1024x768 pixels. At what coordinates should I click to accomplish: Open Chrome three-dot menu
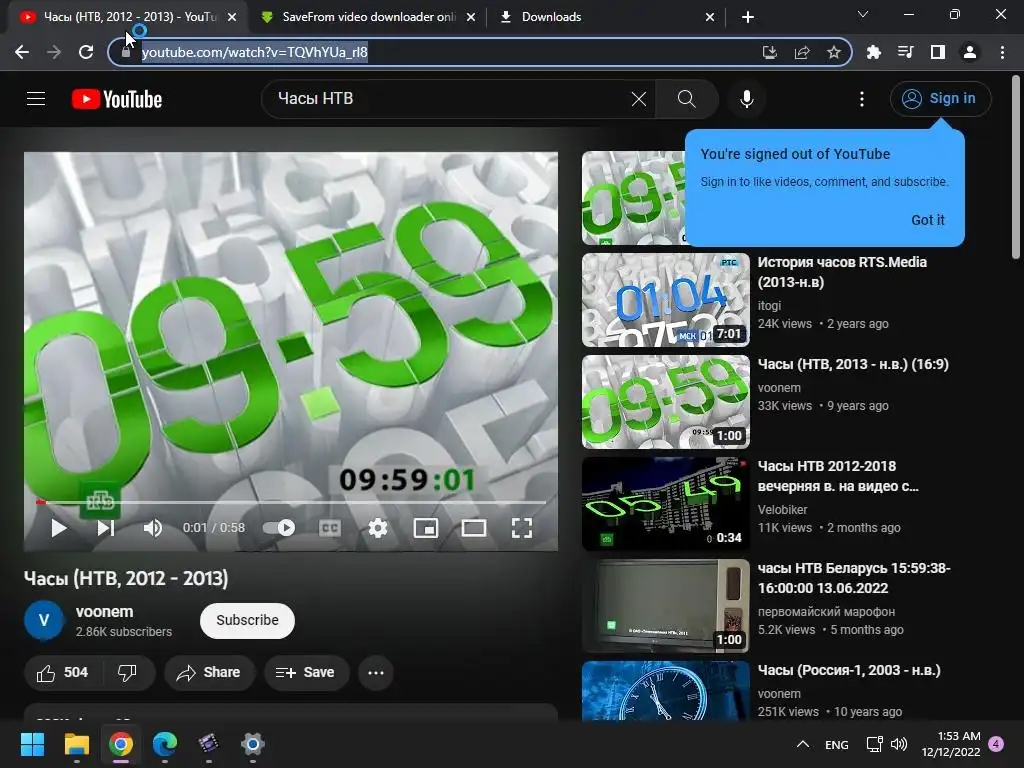pos(1002,52)
